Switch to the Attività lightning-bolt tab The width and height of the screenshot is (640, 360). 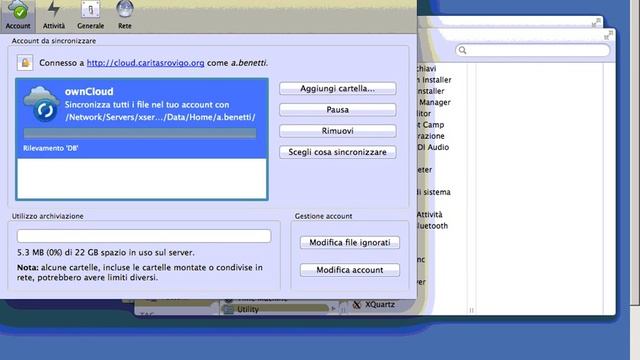(54, 15)
